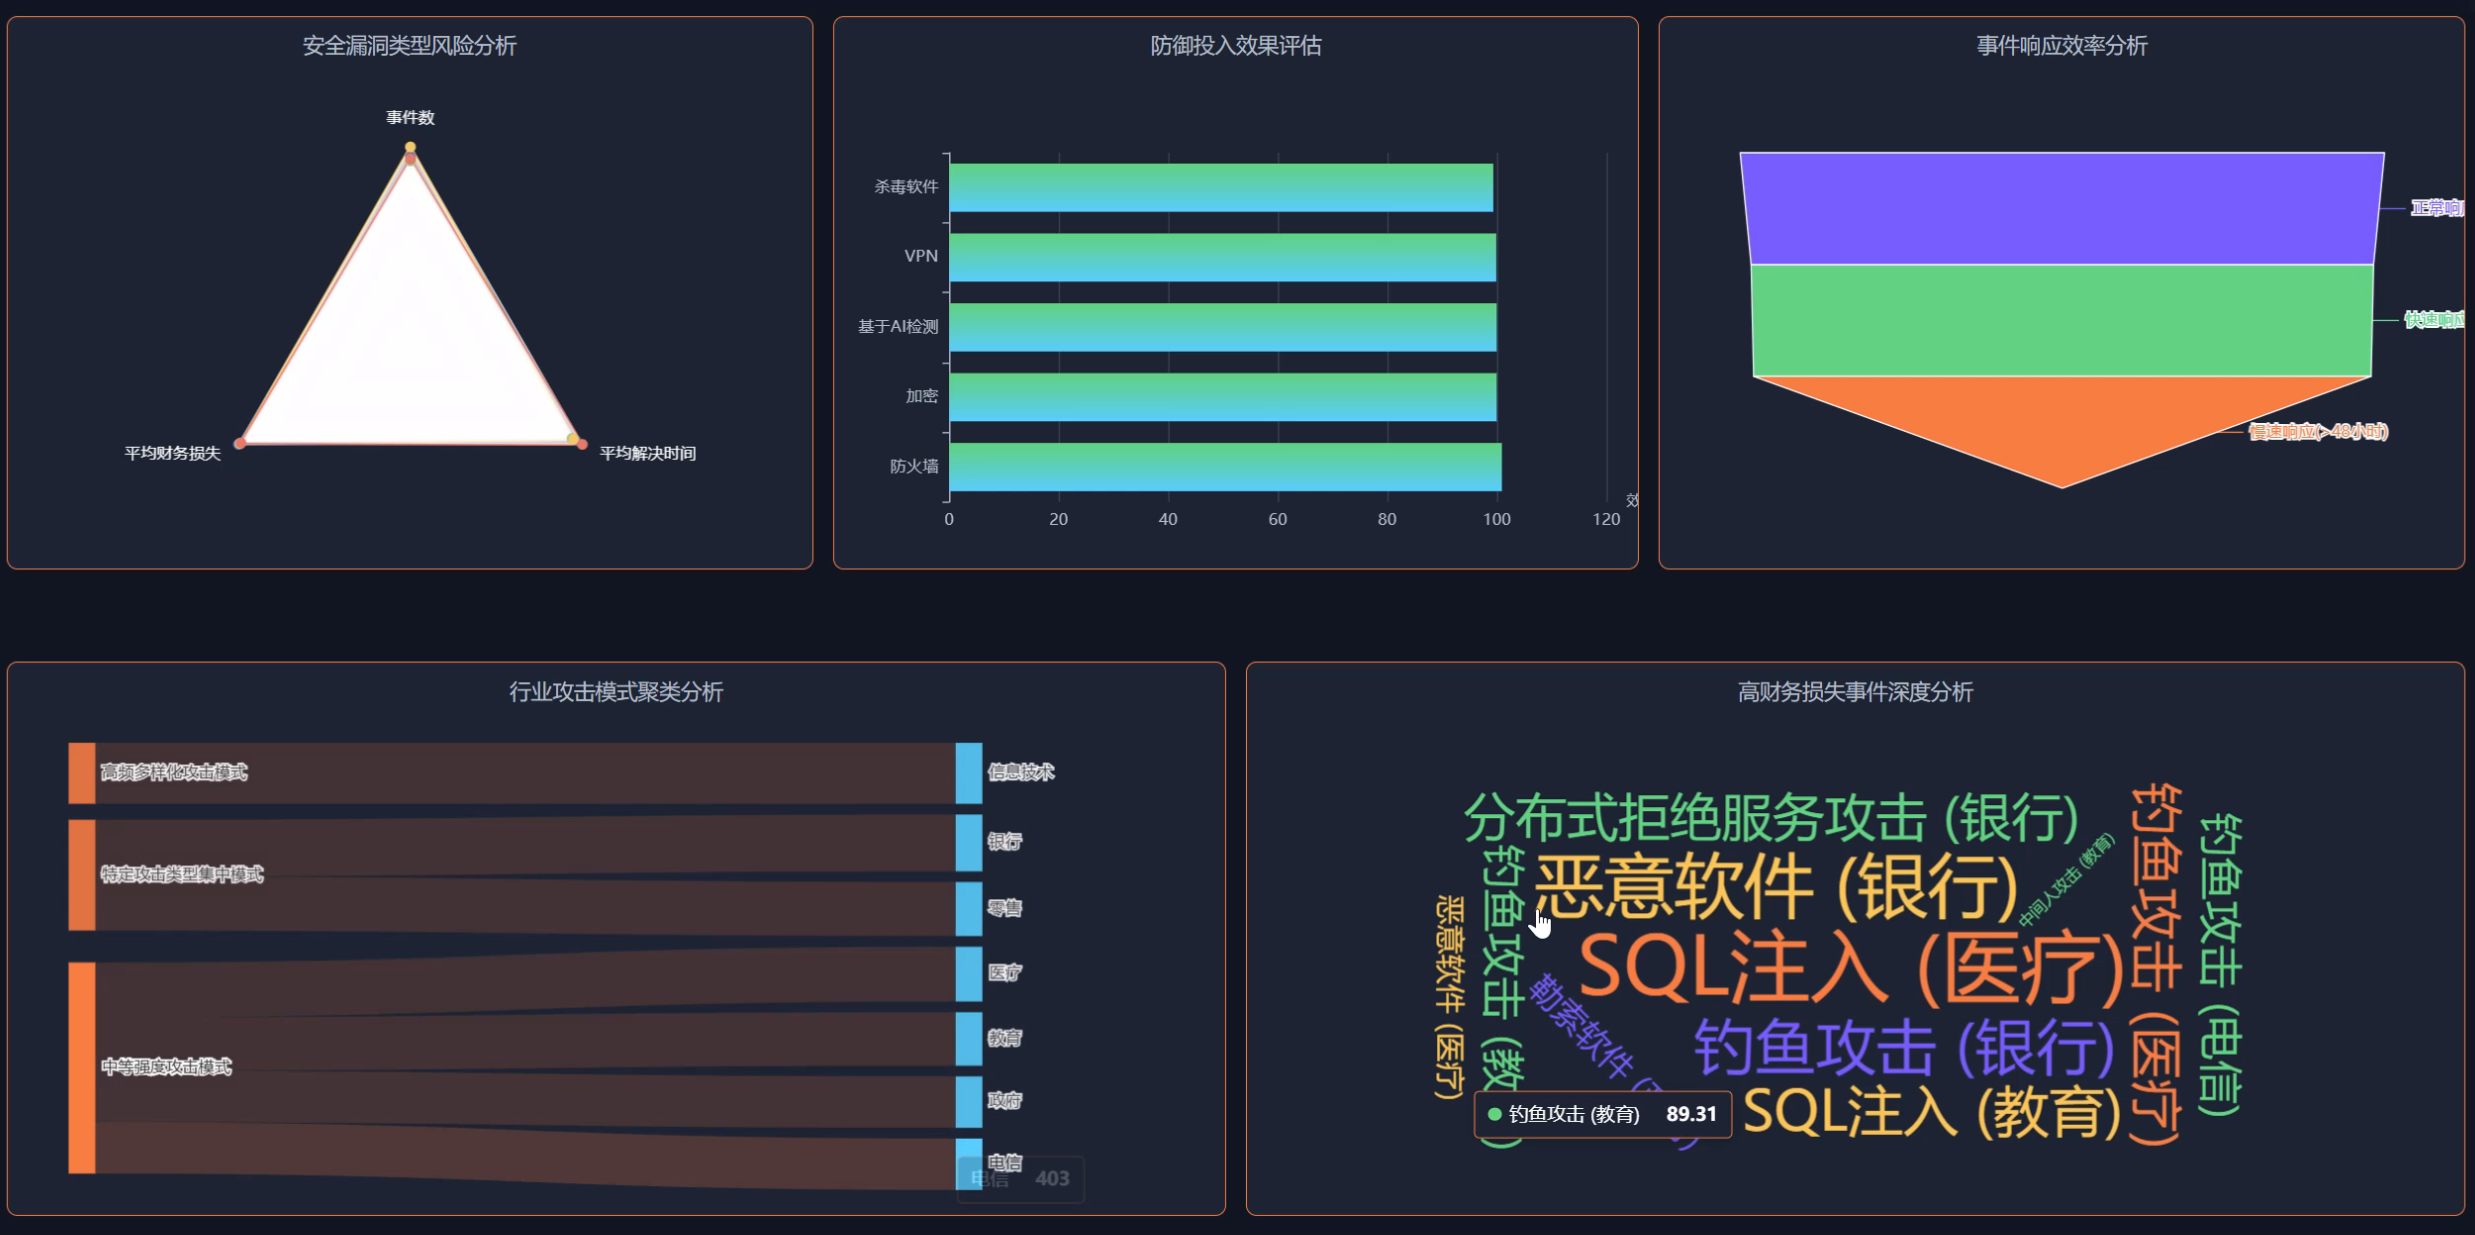
Task: Select the 防火墙 bar
Action: click(x=1223, y=466)
